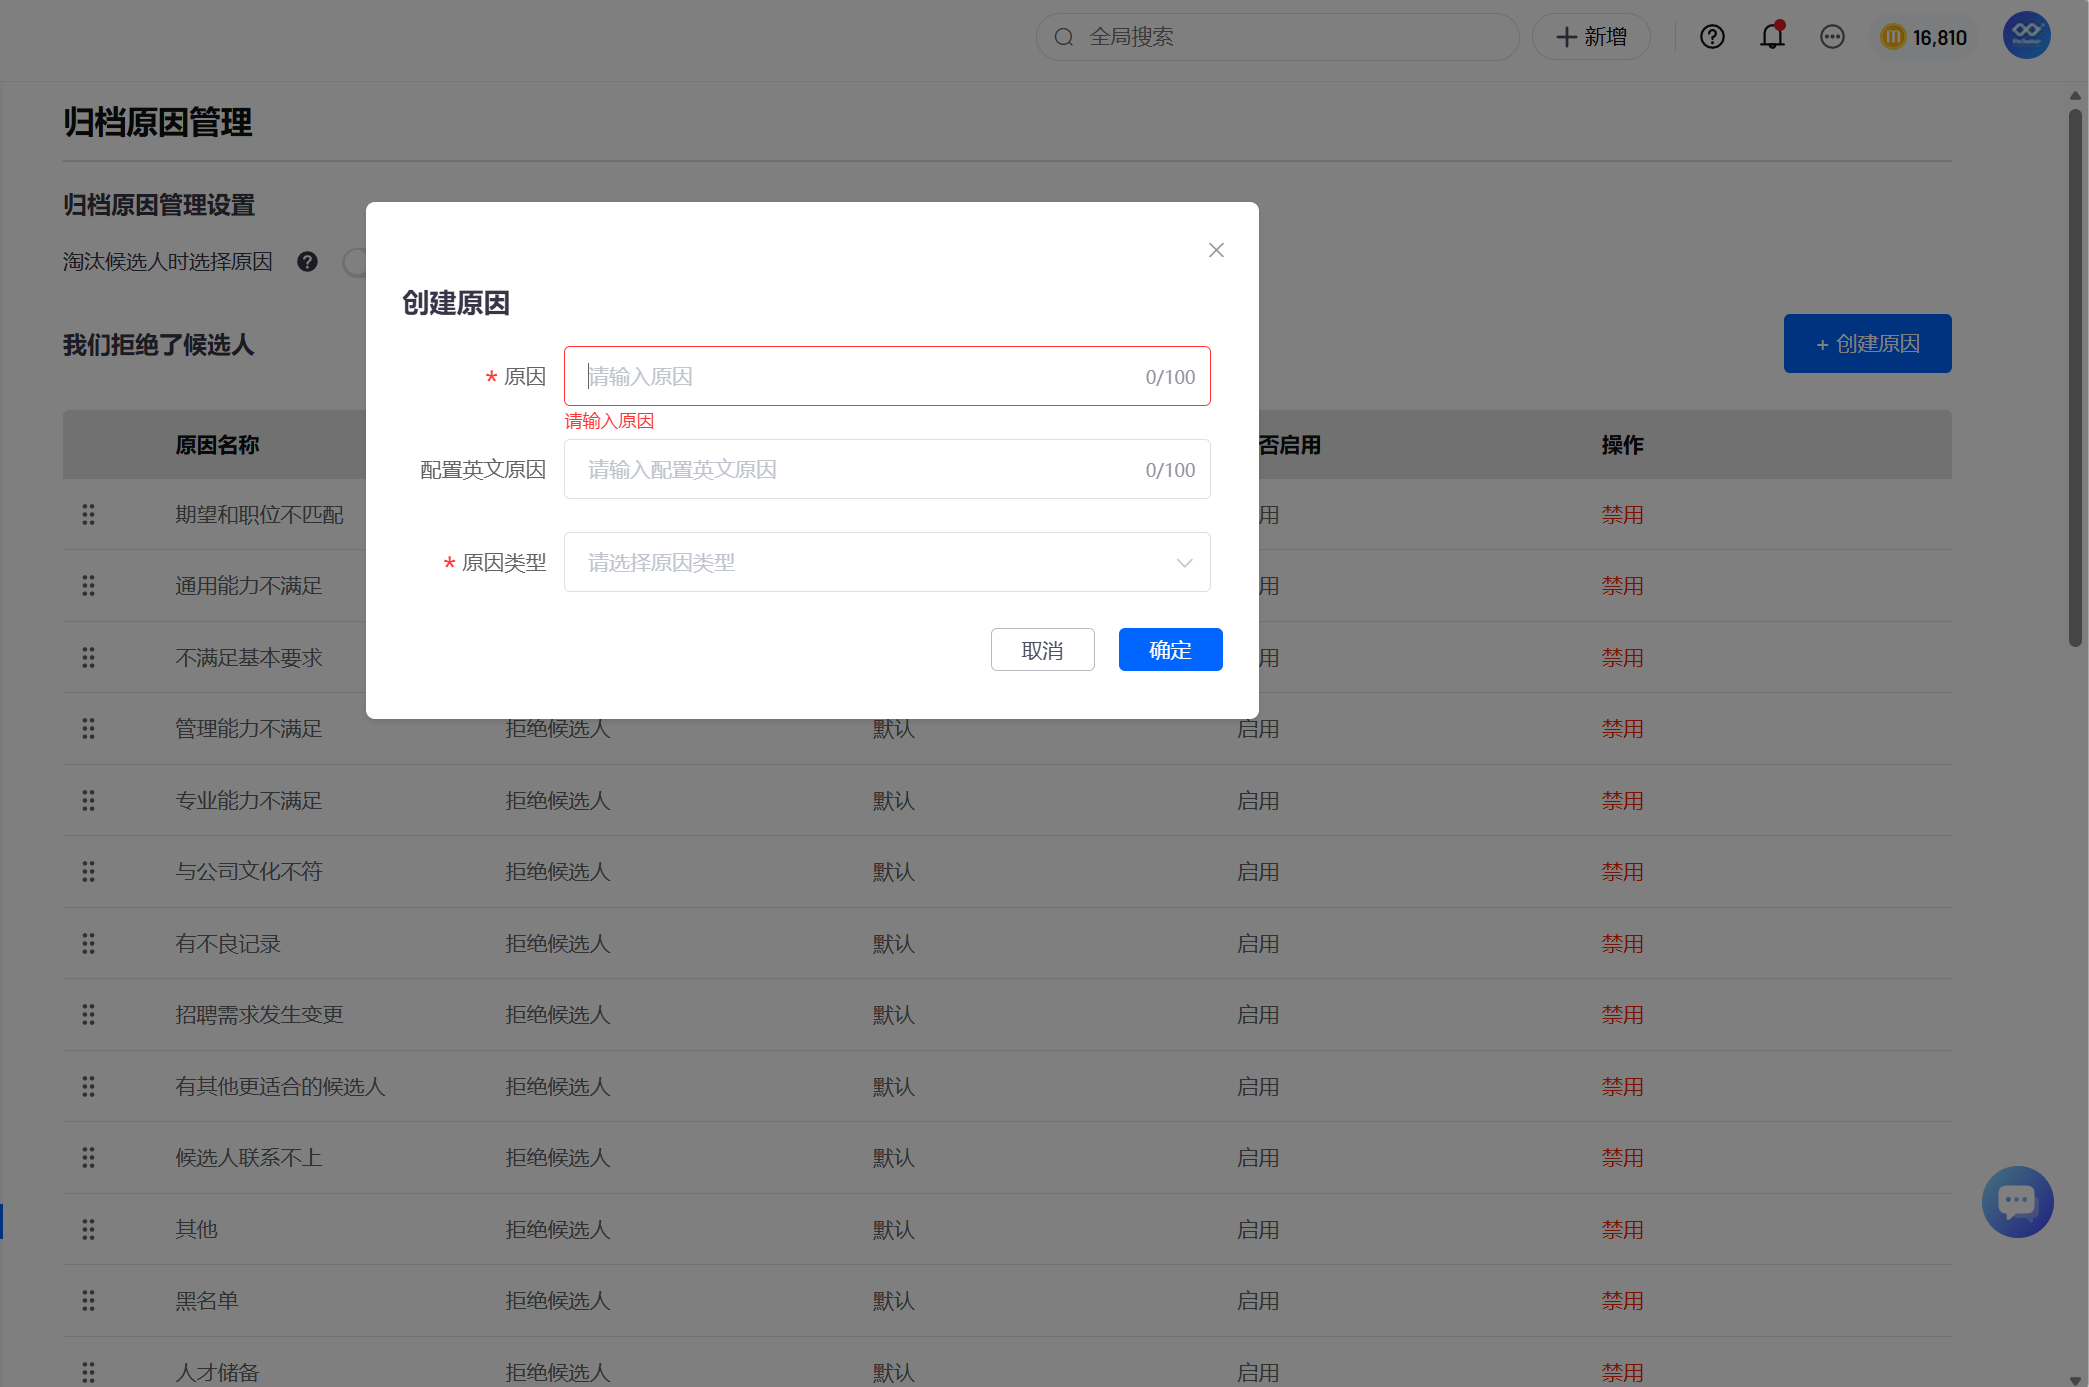Click 禁用 for 管理能力不满足

[1622, 728]
